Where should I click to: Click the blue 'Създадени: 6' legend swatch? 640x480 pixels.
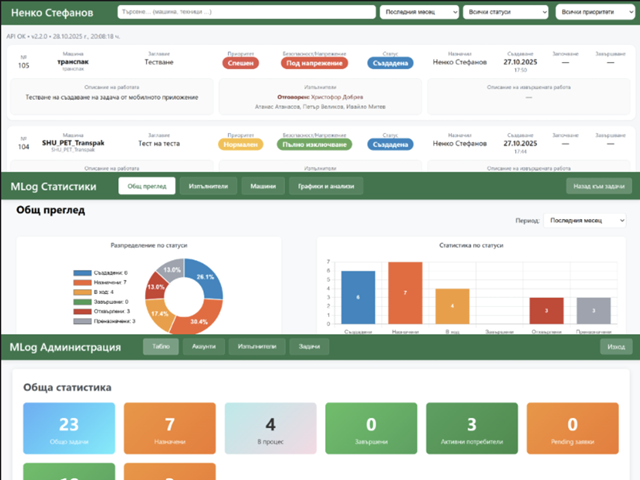click(82, 273)
